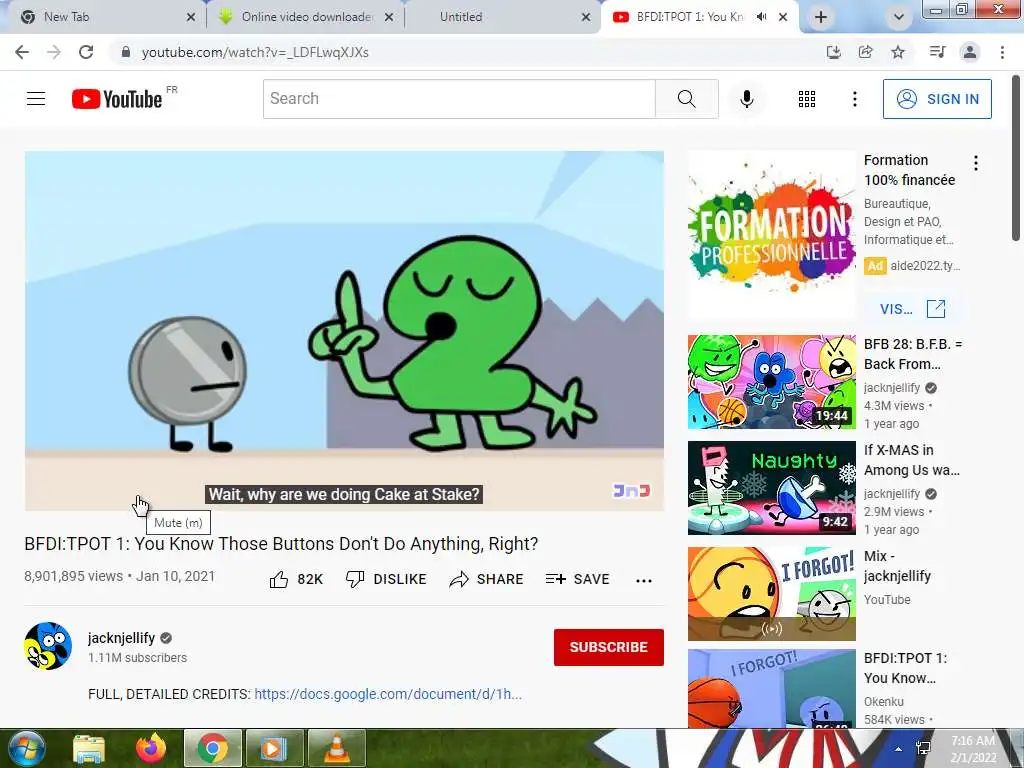Open the new tab plus button
The height and width of the screenshot is (768, 1024).
point(821,17)
